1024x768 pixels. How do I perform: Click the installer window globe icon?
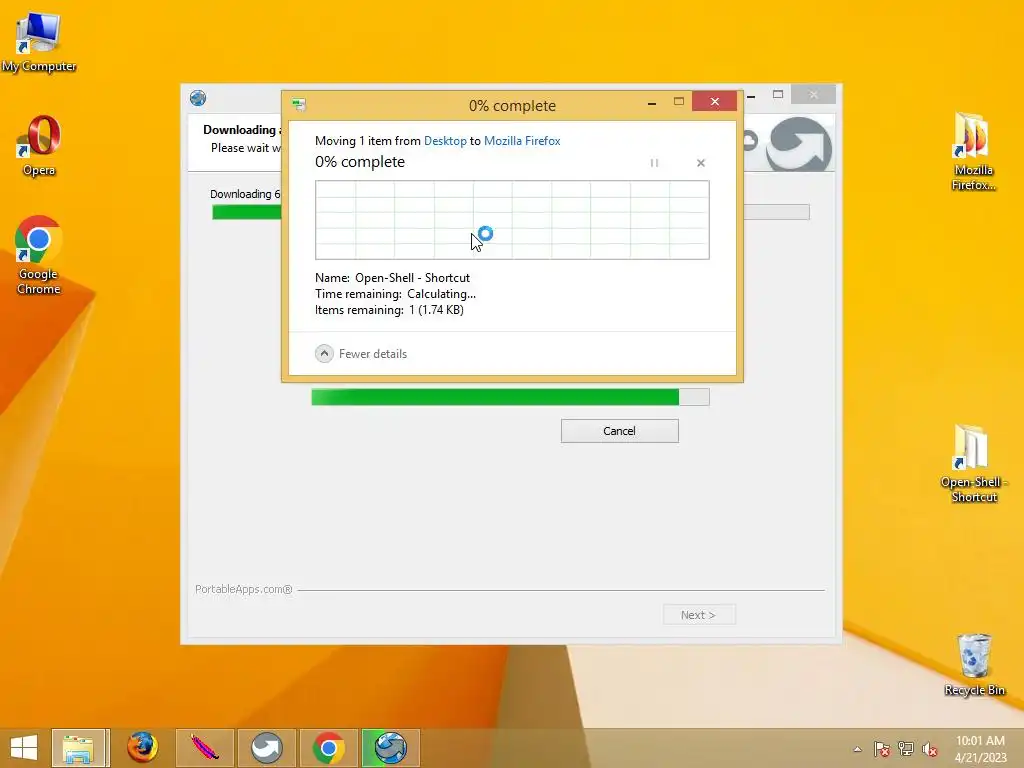[x=198, y=98]
